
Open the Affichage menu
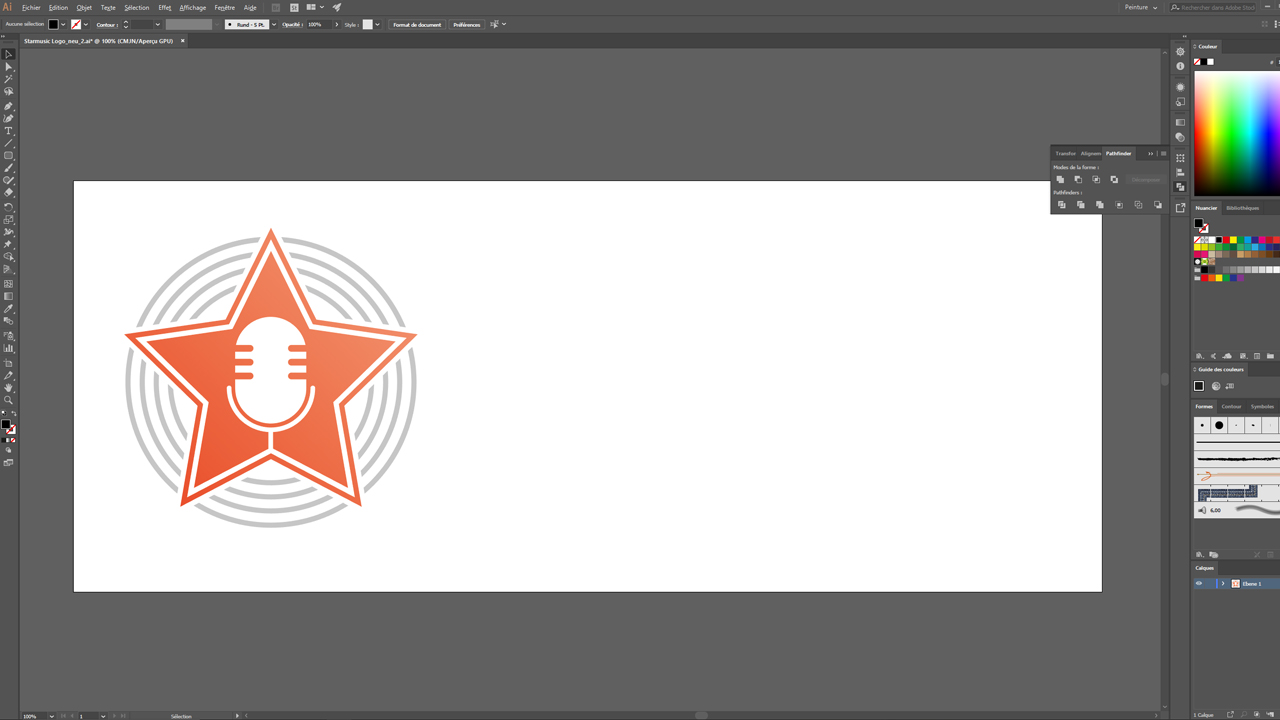click(x=193, y=7)
